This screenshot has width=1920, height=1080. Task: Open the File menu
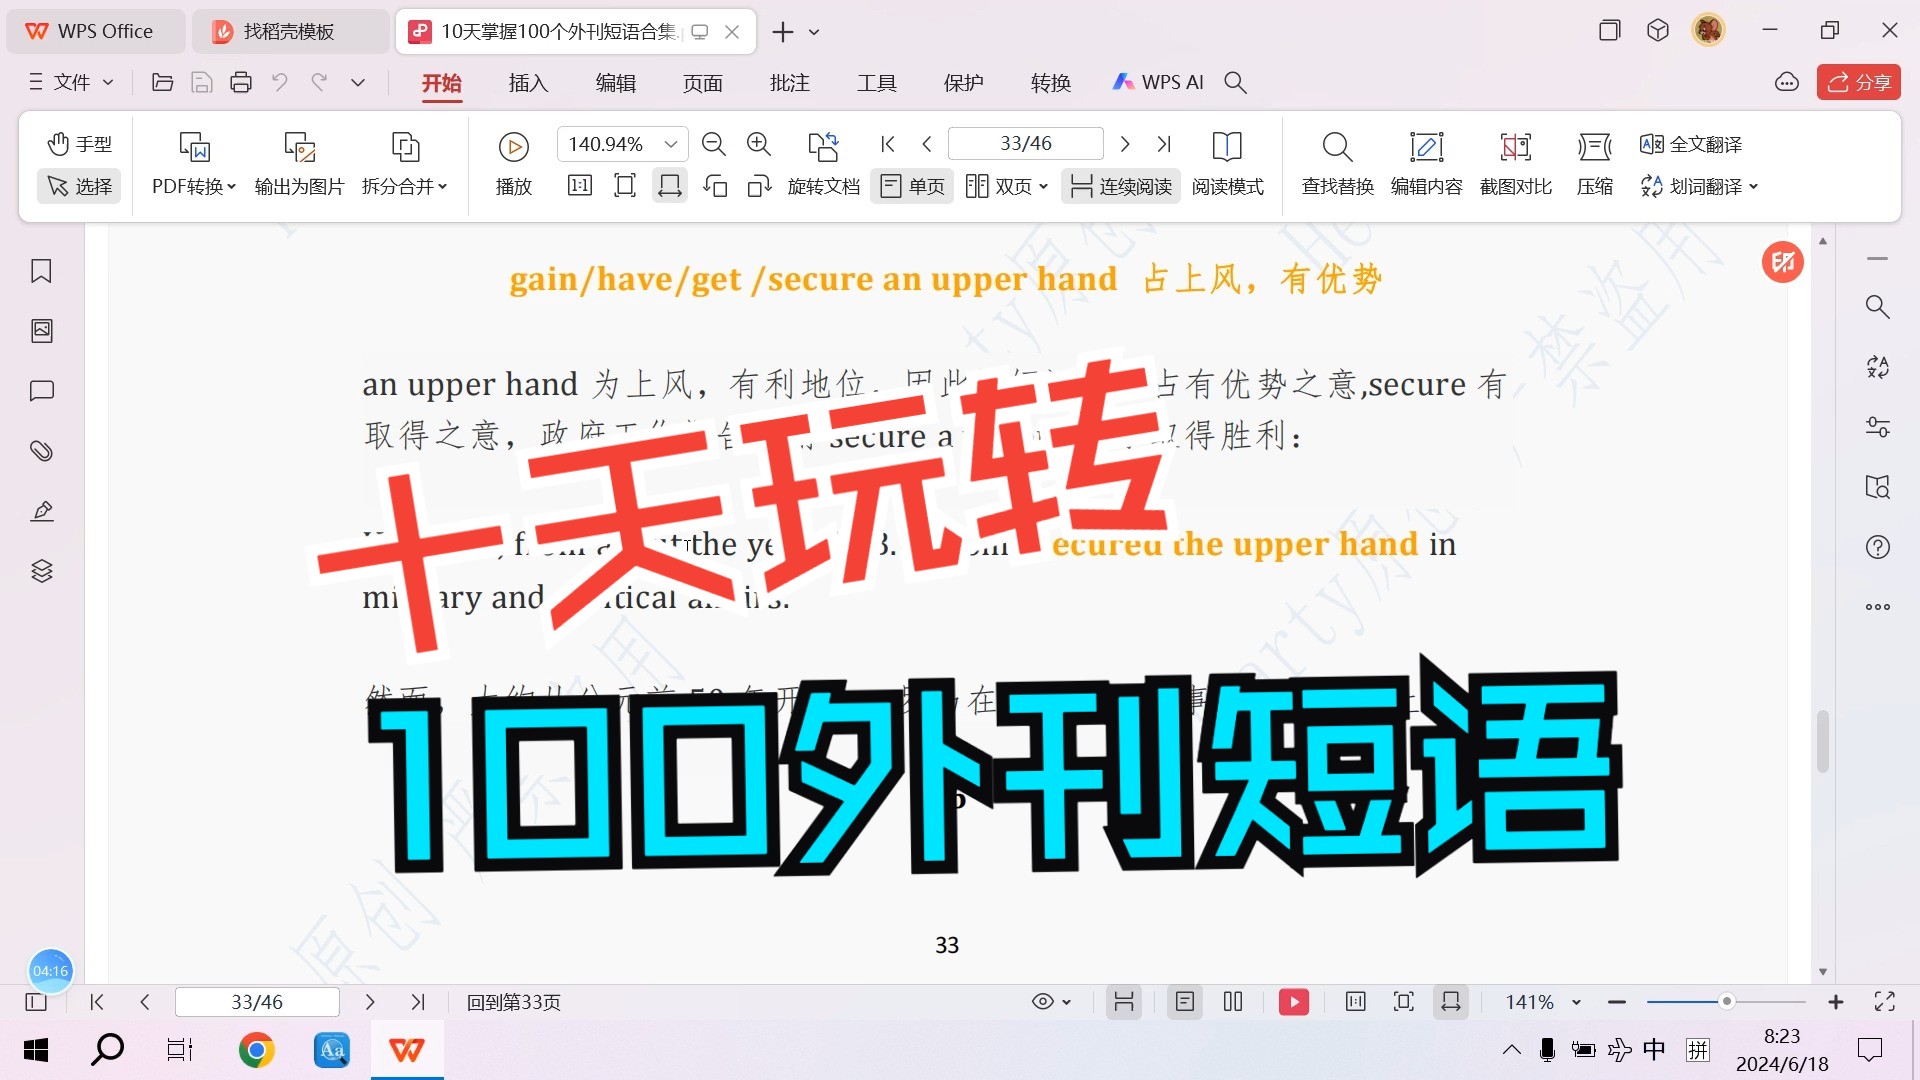click(70, 82)
